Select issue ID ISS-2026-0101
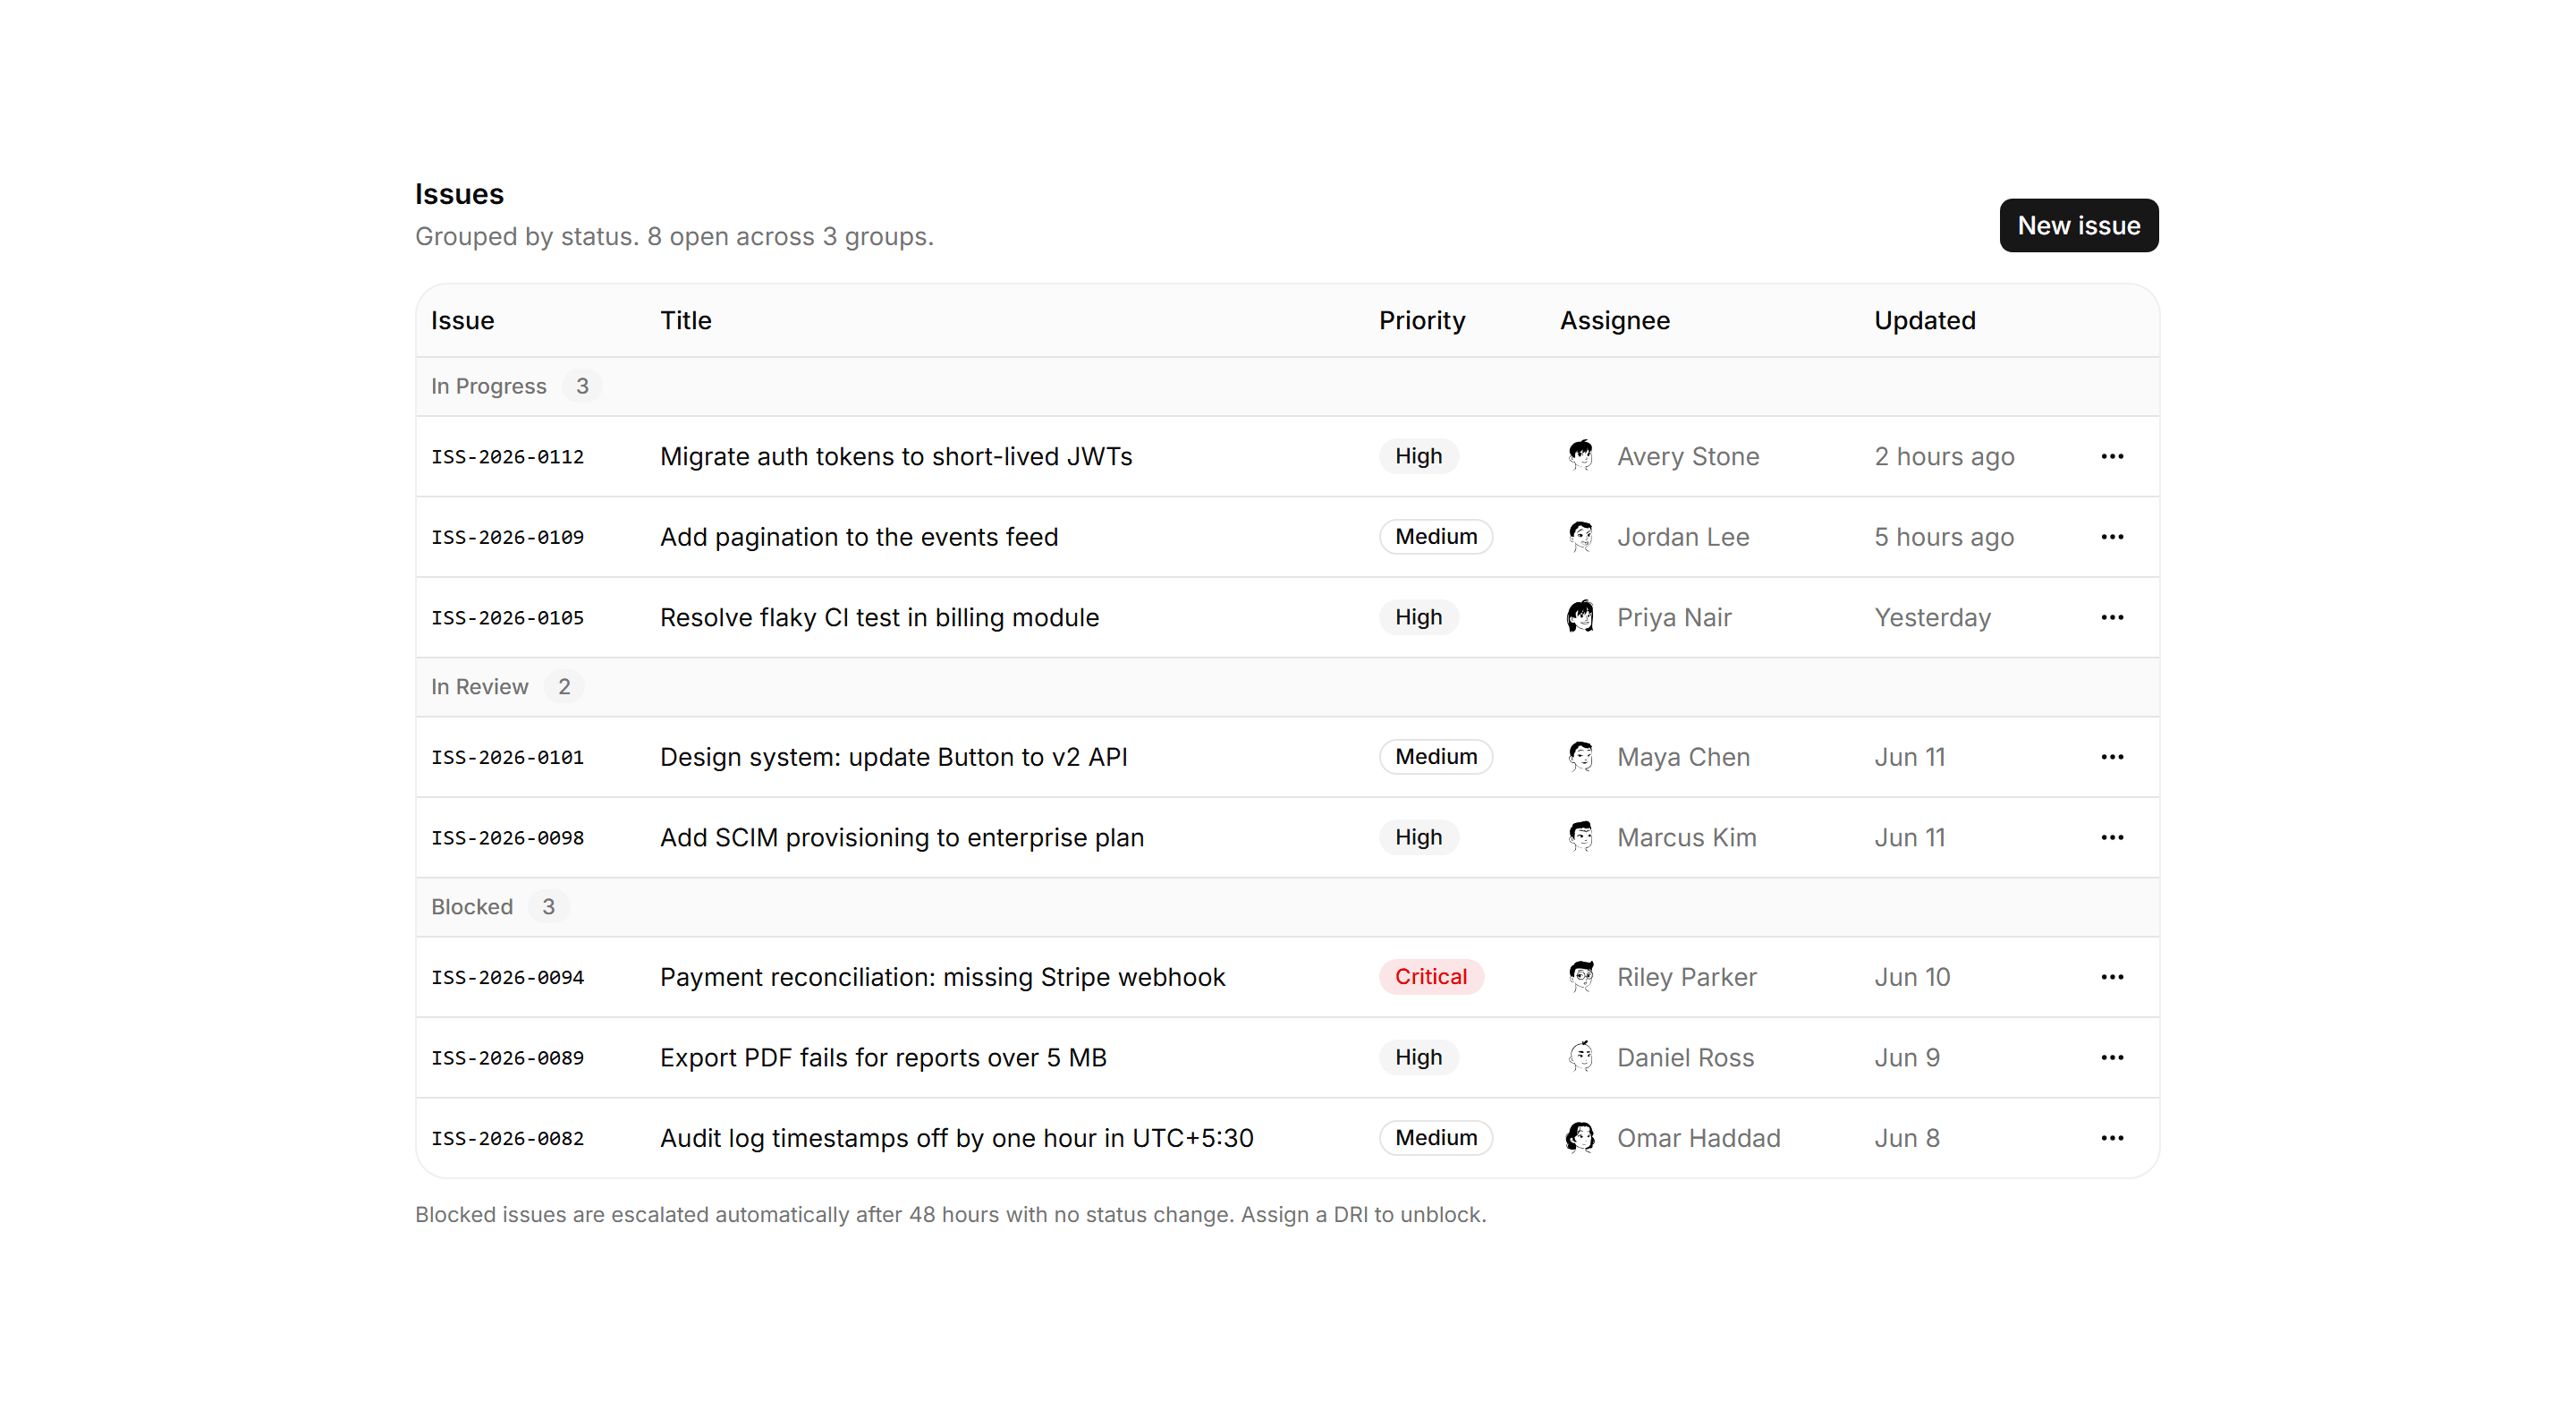 507,758
